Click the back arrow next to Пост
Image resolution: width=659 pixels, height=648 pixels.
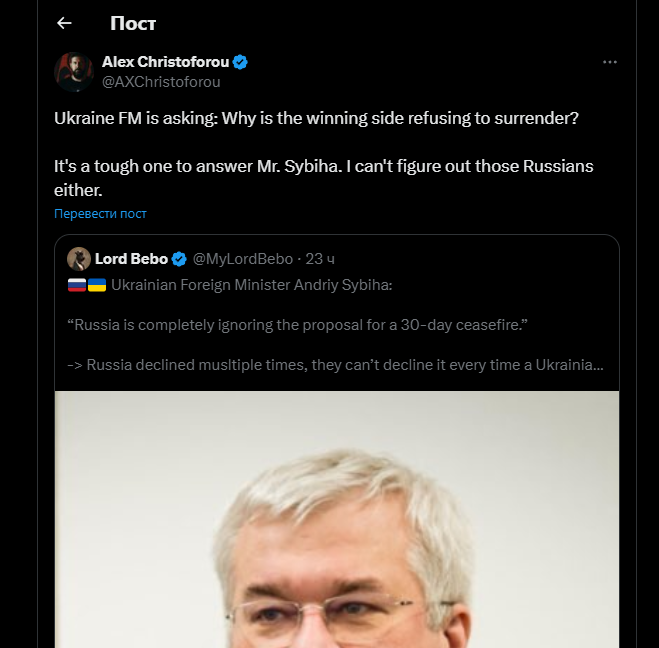pyautogui.click(x=65, y=23)
